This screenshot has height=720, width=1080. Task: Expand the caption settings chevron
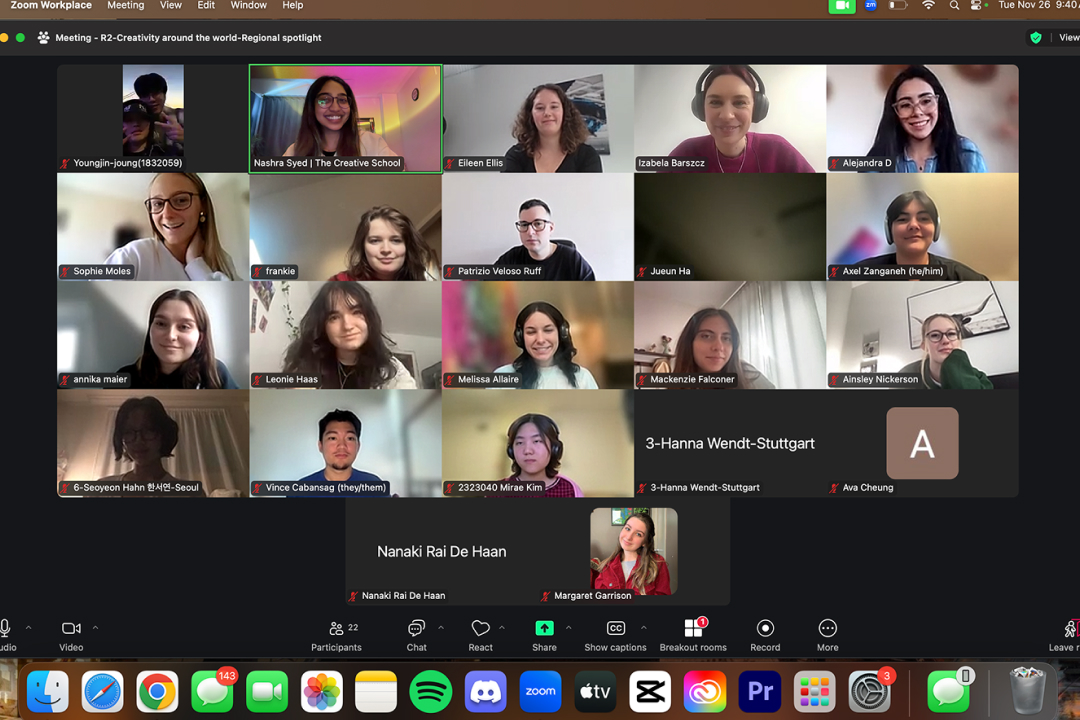(643, 628)
